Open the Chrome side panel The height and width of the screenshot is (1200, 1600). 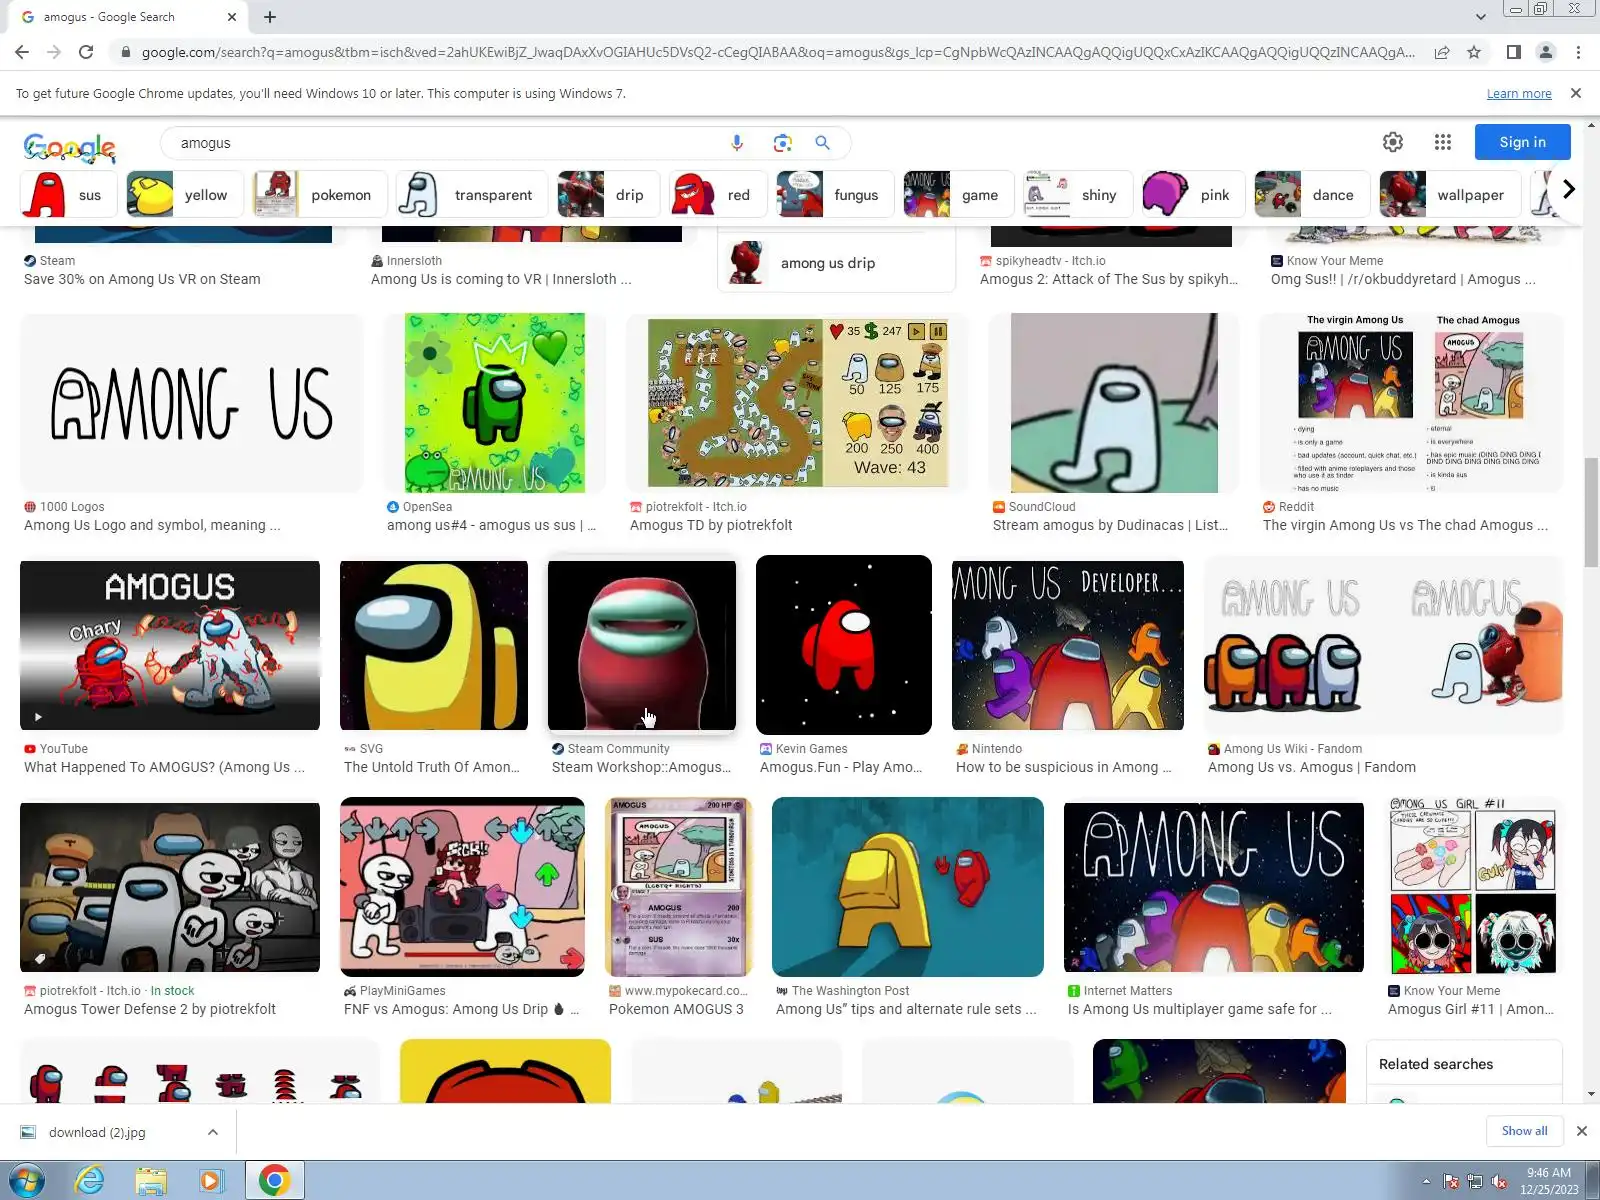click(x=1514, y=52)
